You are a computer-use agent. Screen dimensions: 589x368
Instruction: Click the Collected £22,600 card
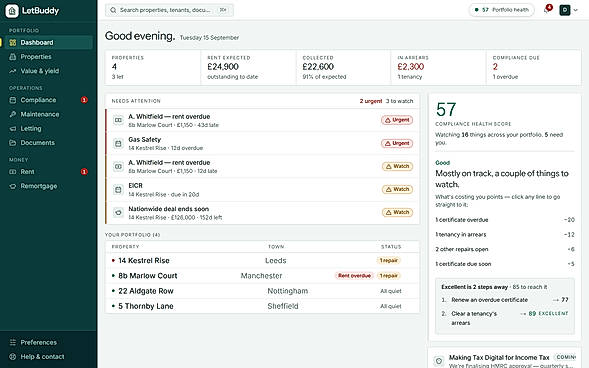343,68
